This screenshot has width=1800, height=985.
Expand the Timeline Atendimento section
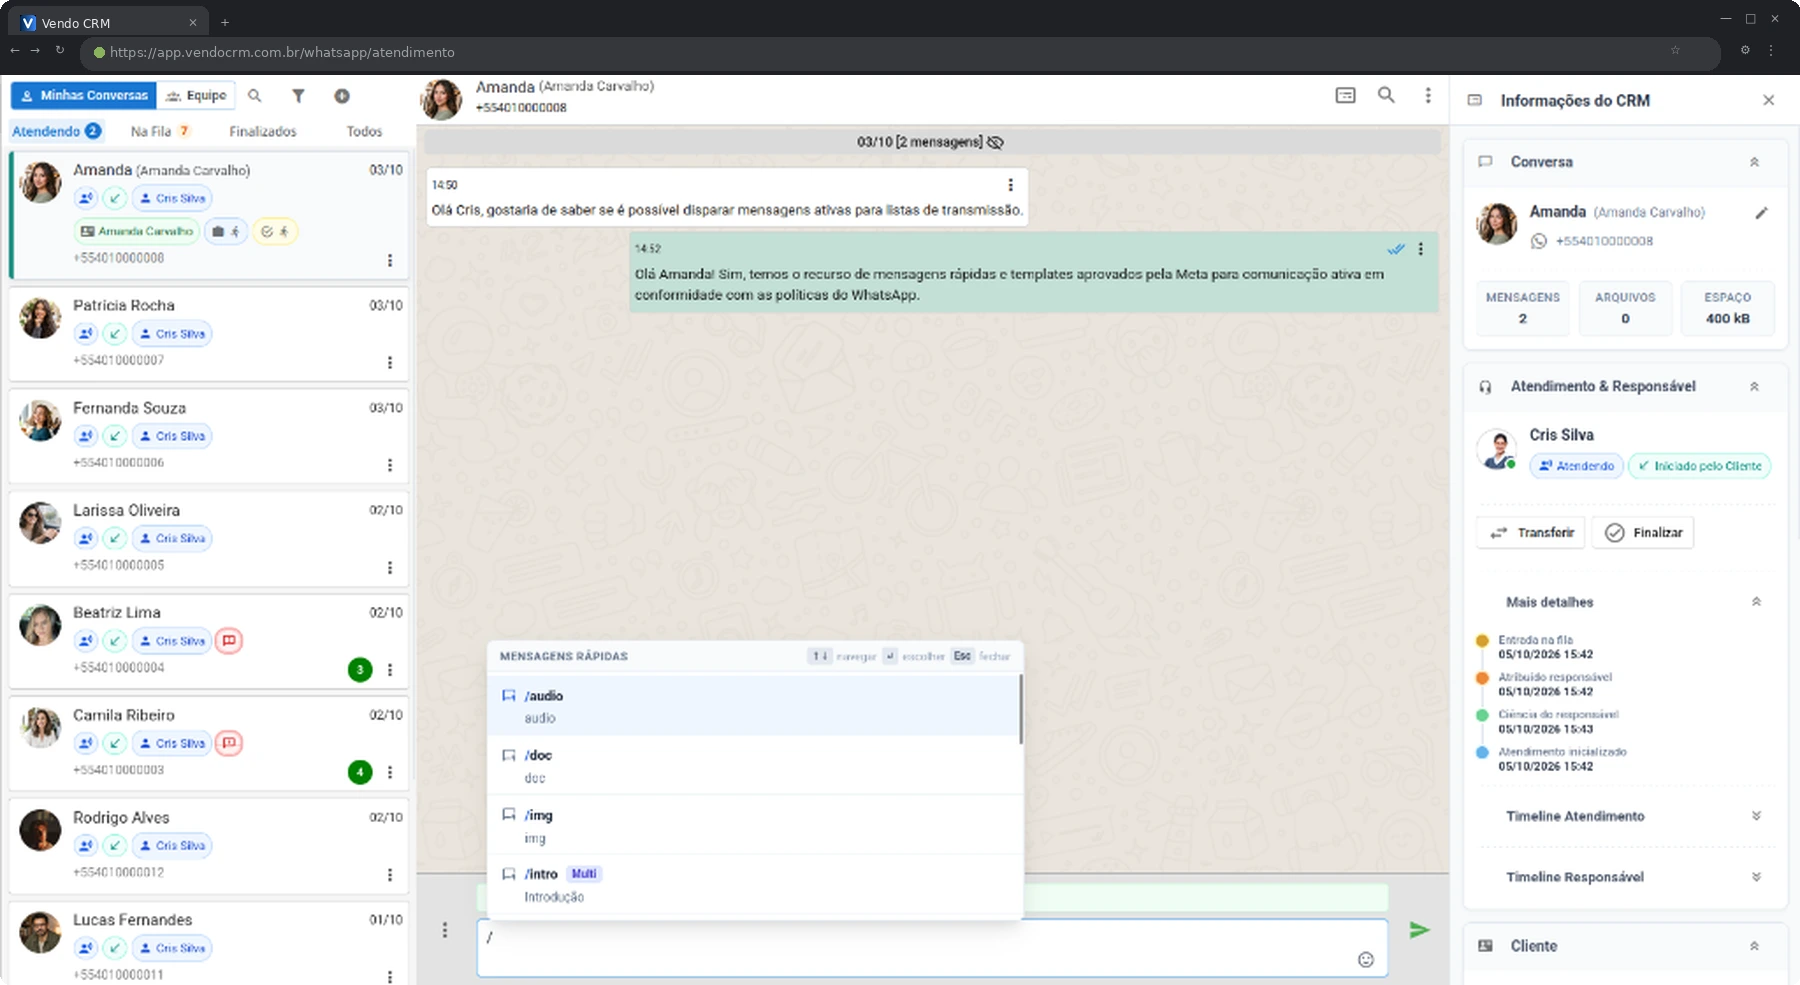point(1756,816)
